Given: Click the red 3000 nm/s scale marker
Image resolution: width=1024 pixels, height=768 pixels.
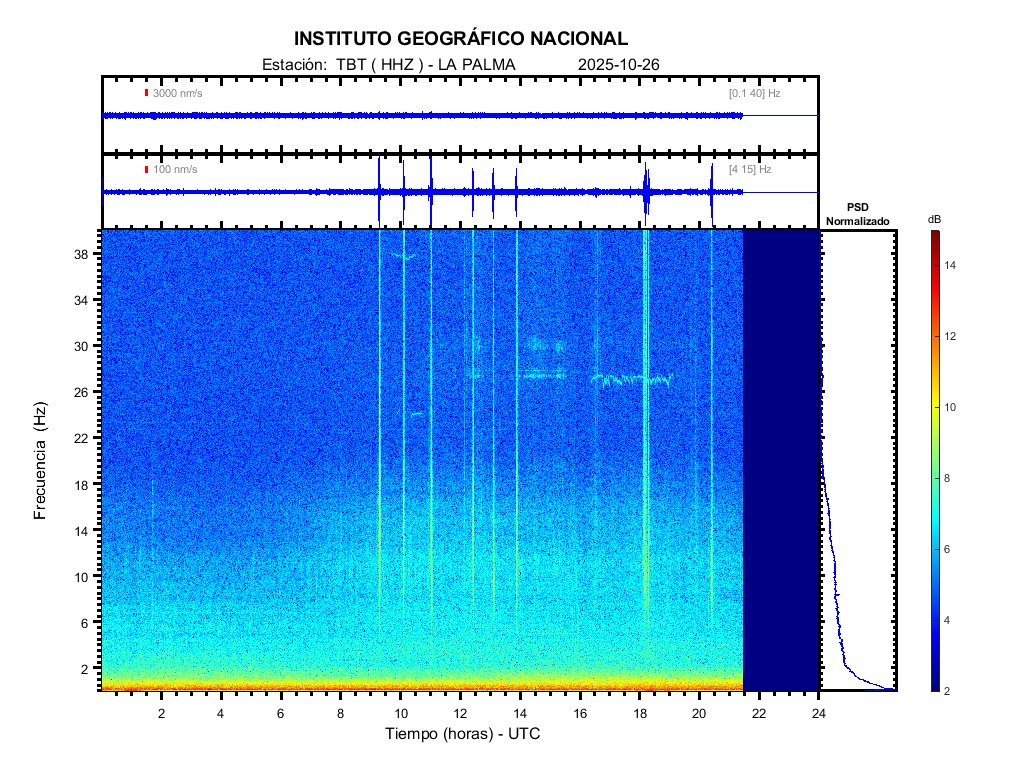Looking at the screenshot, I should pos(146,93).
